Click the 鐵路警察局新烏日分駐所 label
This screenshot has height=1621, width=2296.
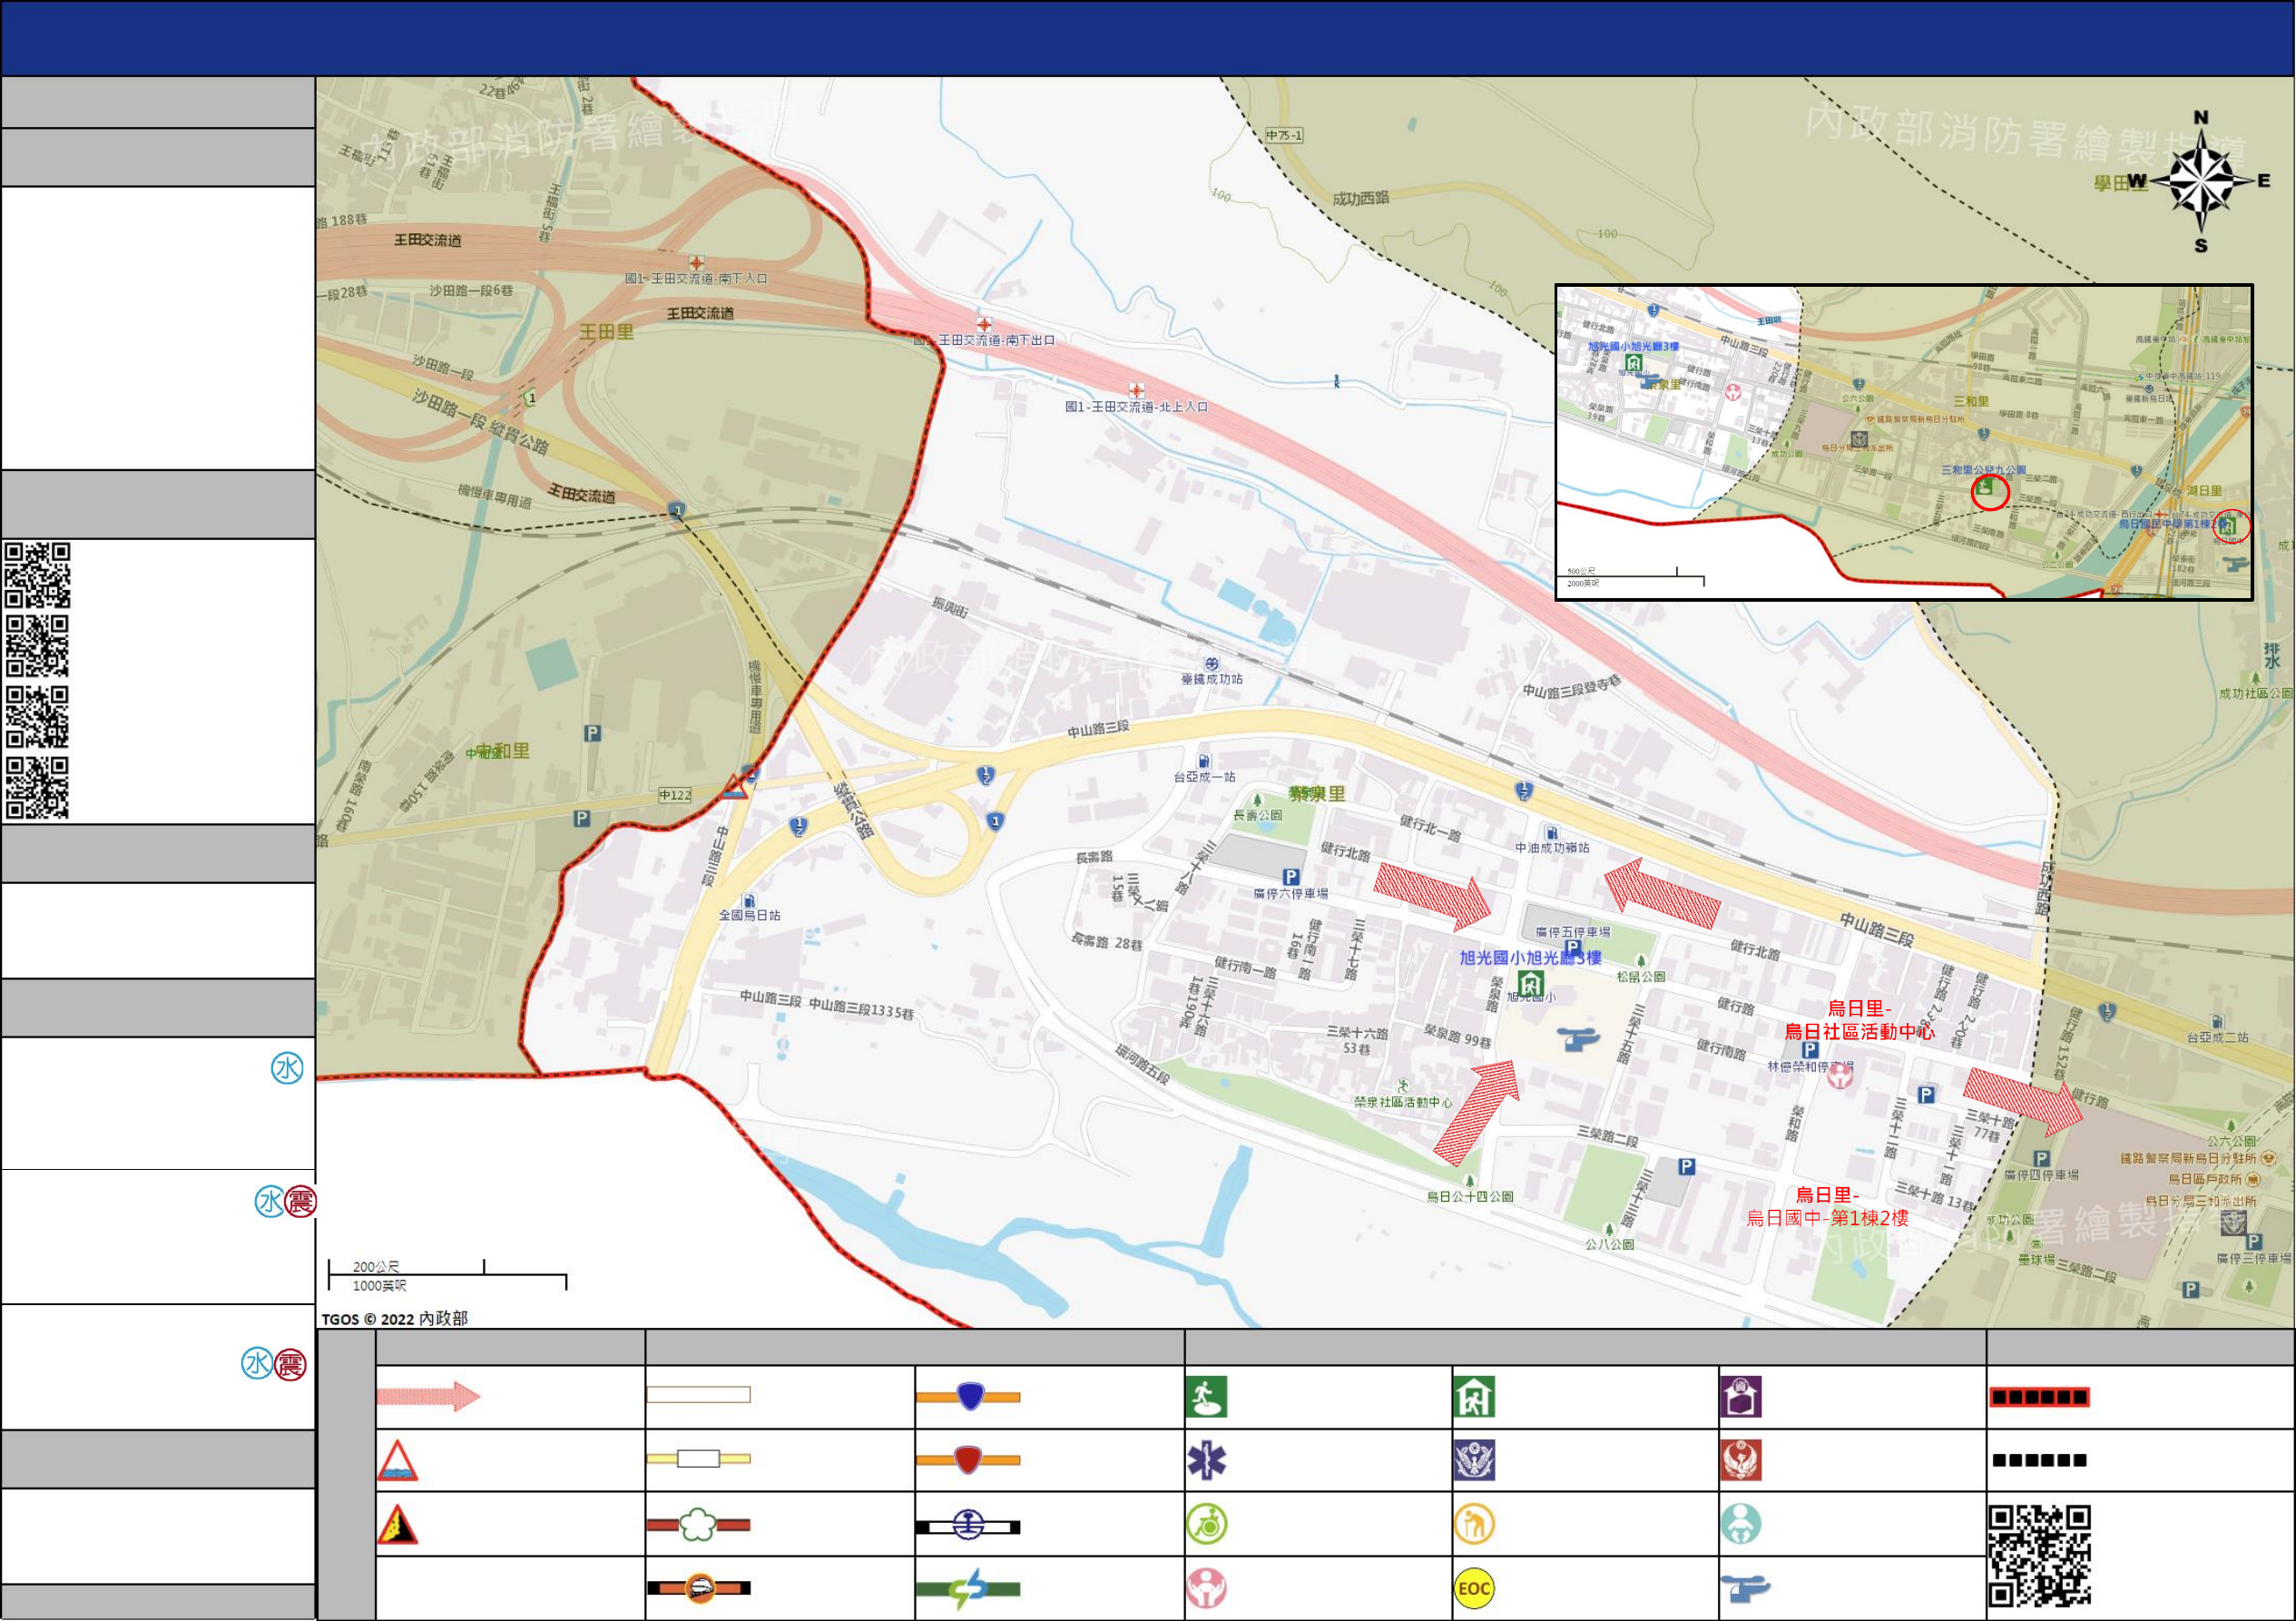(2188, 1158)
